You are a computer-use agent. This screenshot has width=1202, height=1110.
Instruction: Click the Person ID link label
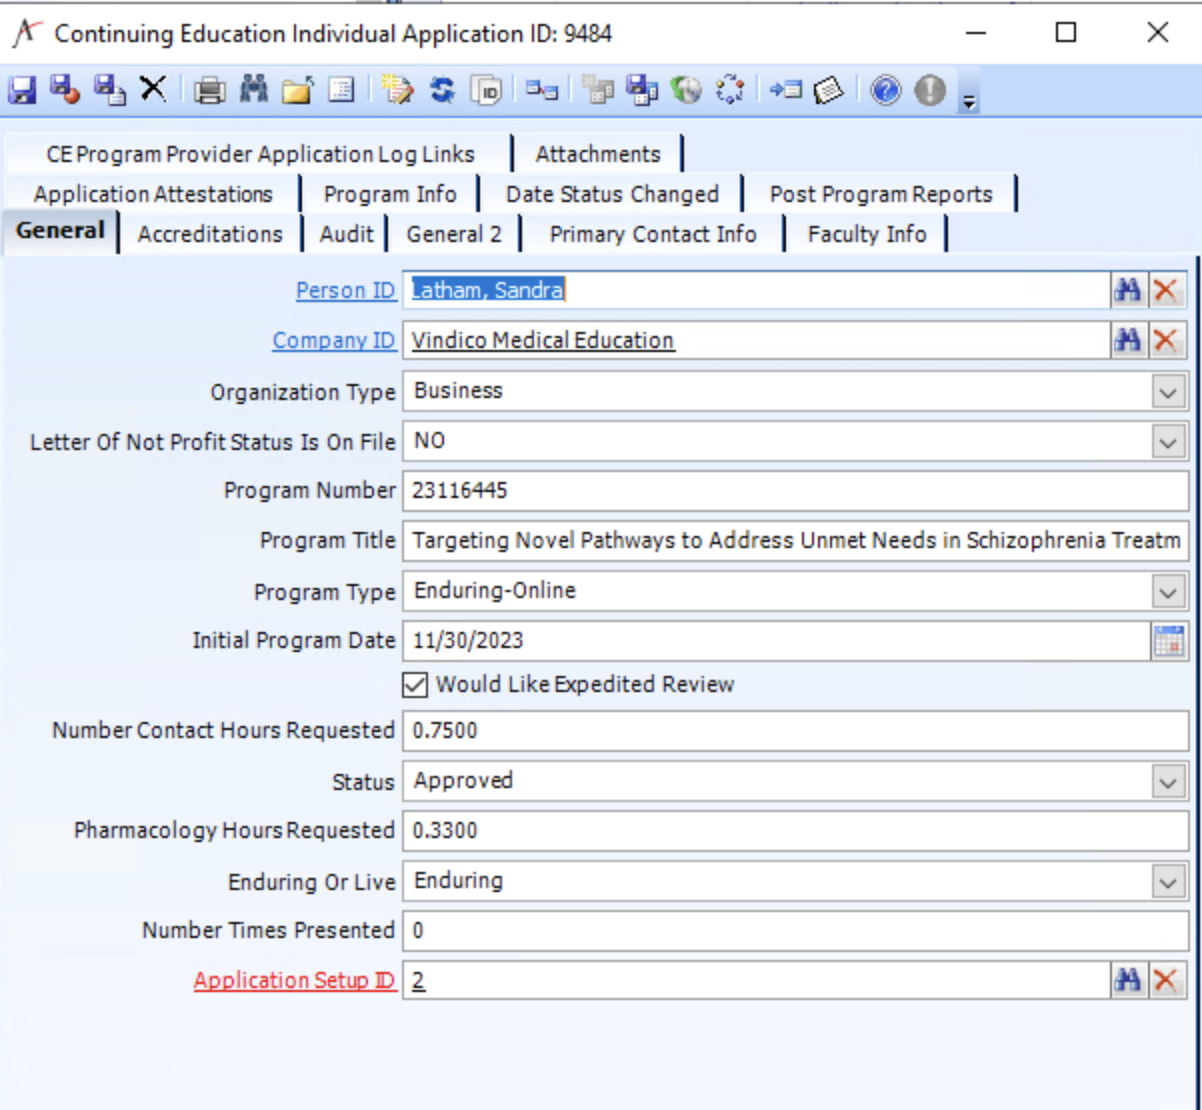click(345, 290)
